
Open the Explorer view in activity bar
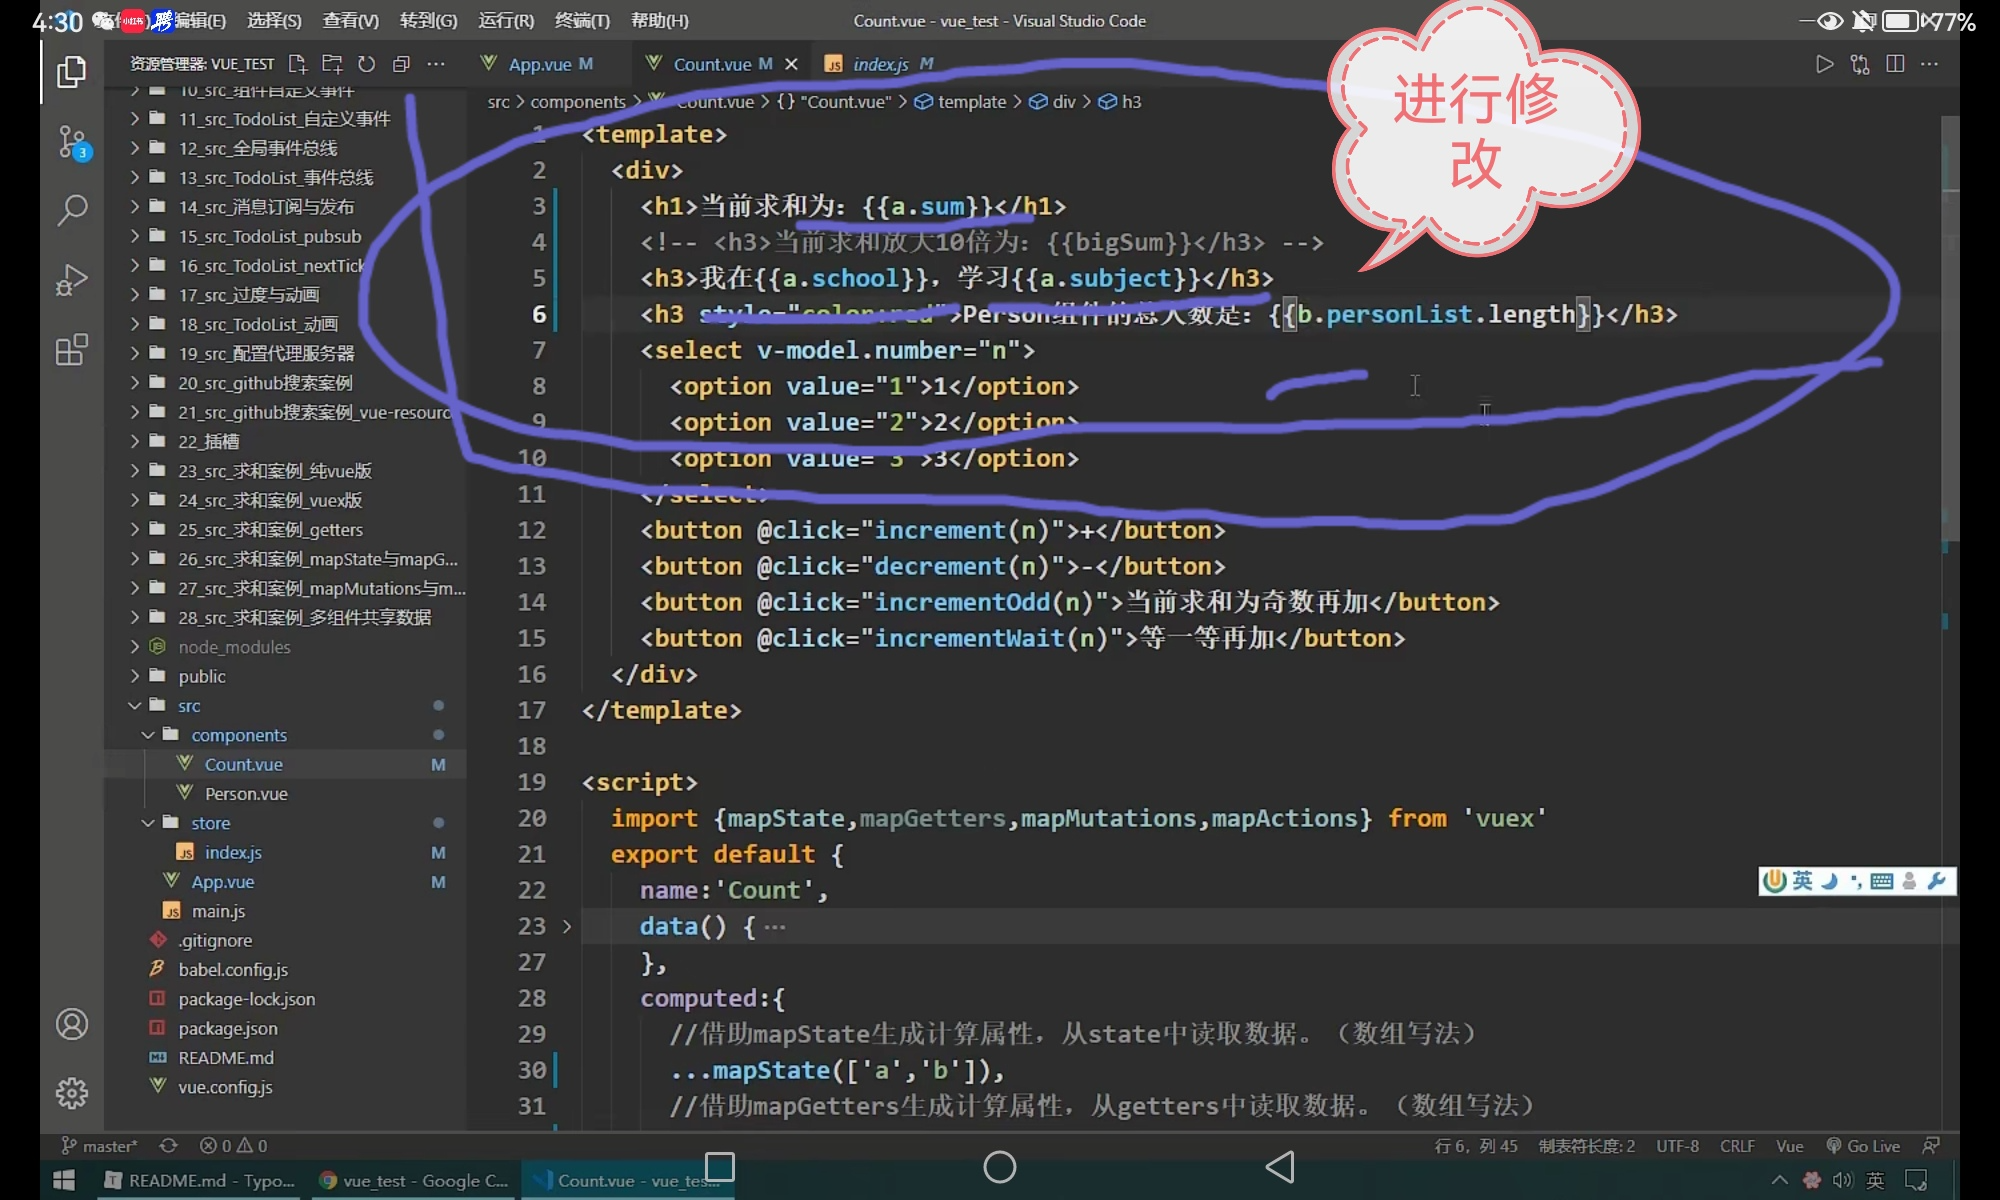pyautogui.click(x=71, y=72)
